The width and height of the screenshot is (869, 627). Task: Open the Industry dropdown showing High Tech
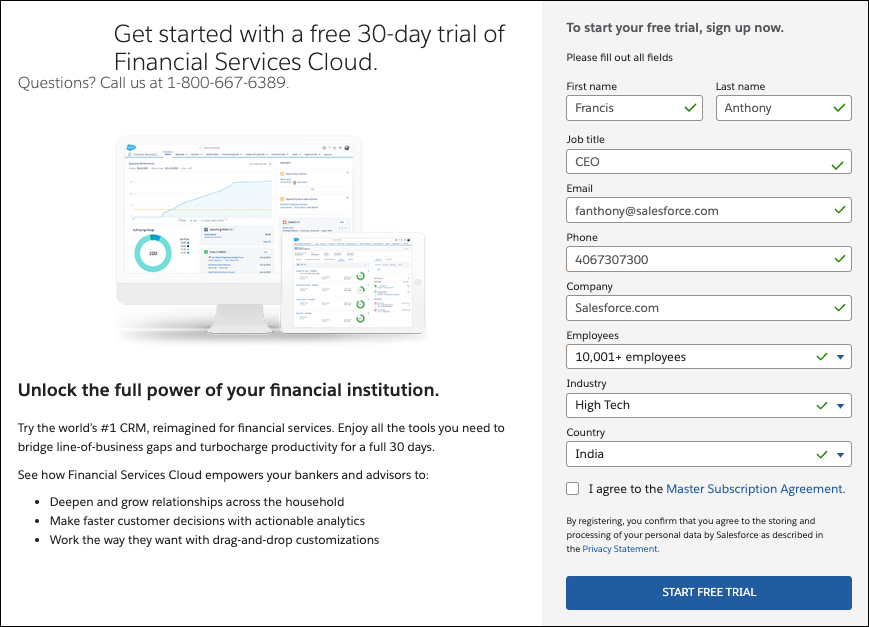pyautogui.click(x=709, y=405)
